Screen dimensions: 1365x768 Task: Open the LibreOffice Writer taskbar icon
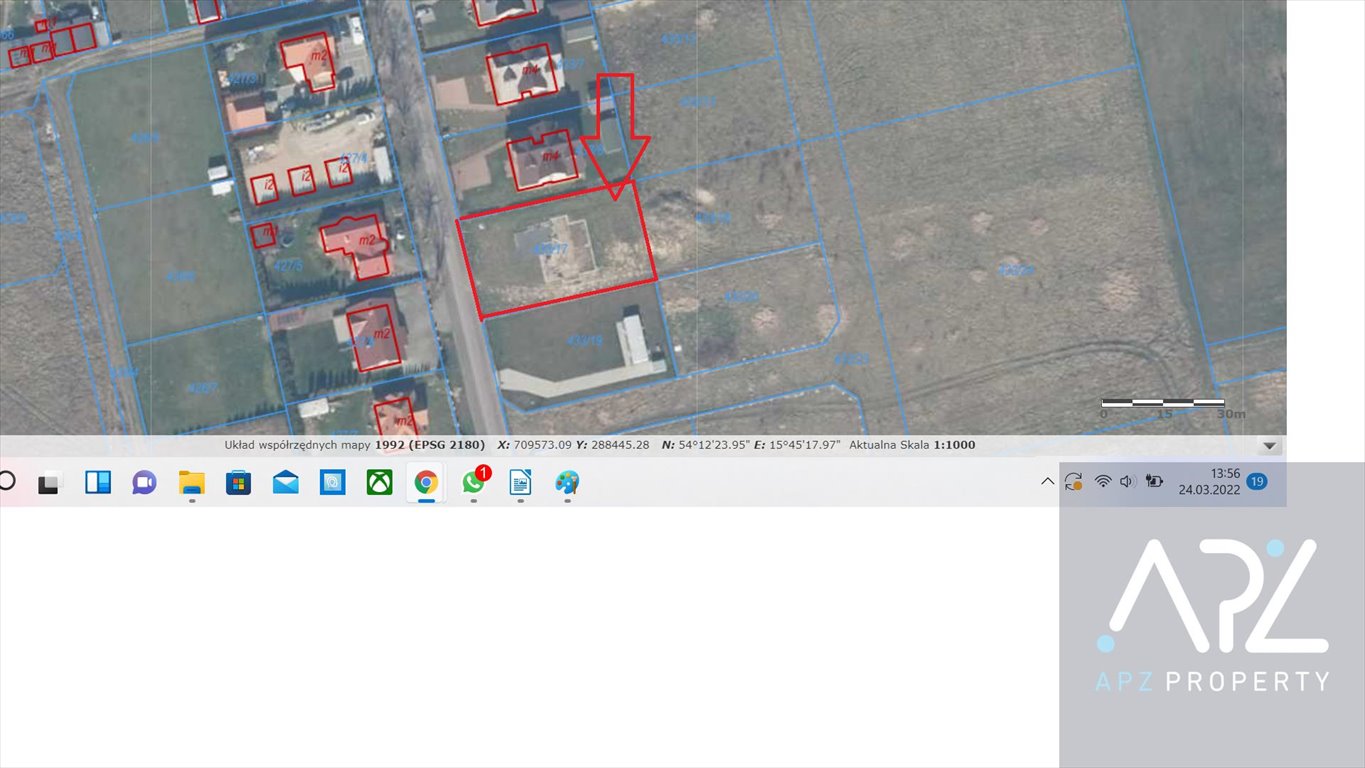click(x=520, y=483)
